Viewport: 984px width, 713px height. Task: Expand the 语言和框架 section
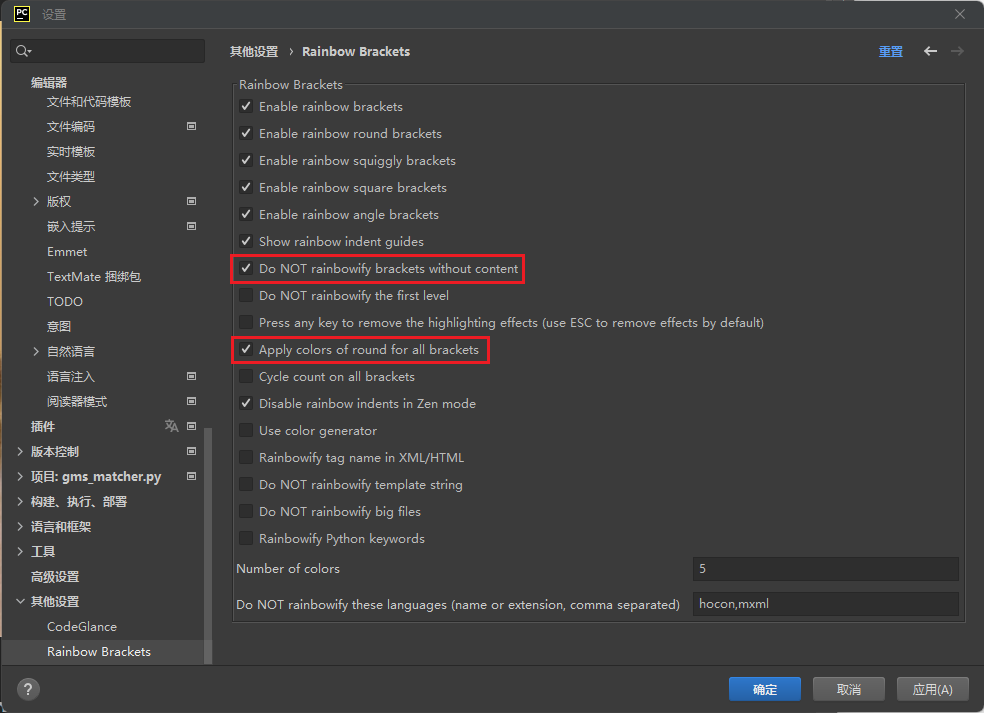point(20,527)
